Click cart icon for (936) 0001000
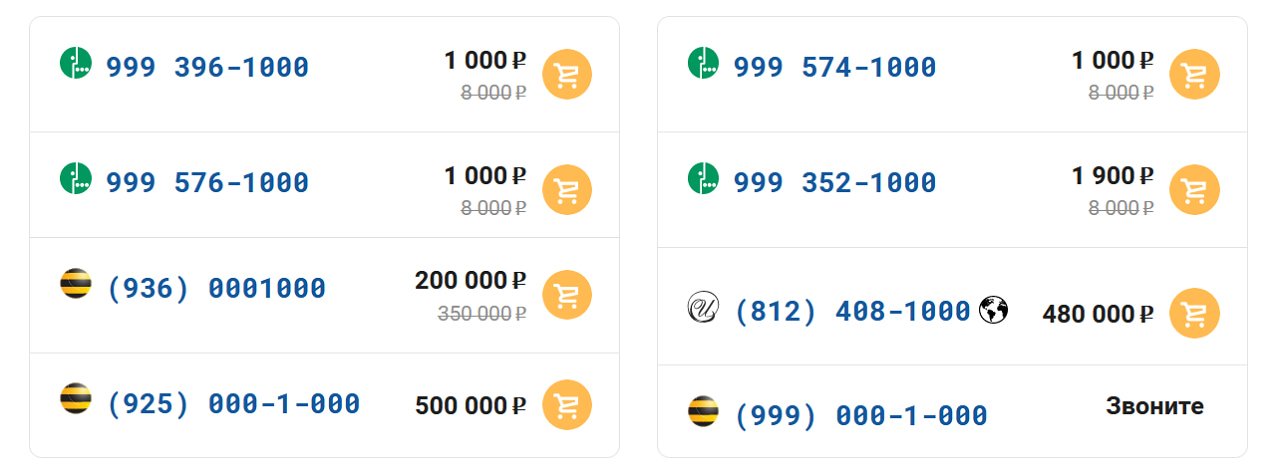1280x474 pixels. point(567,295)
